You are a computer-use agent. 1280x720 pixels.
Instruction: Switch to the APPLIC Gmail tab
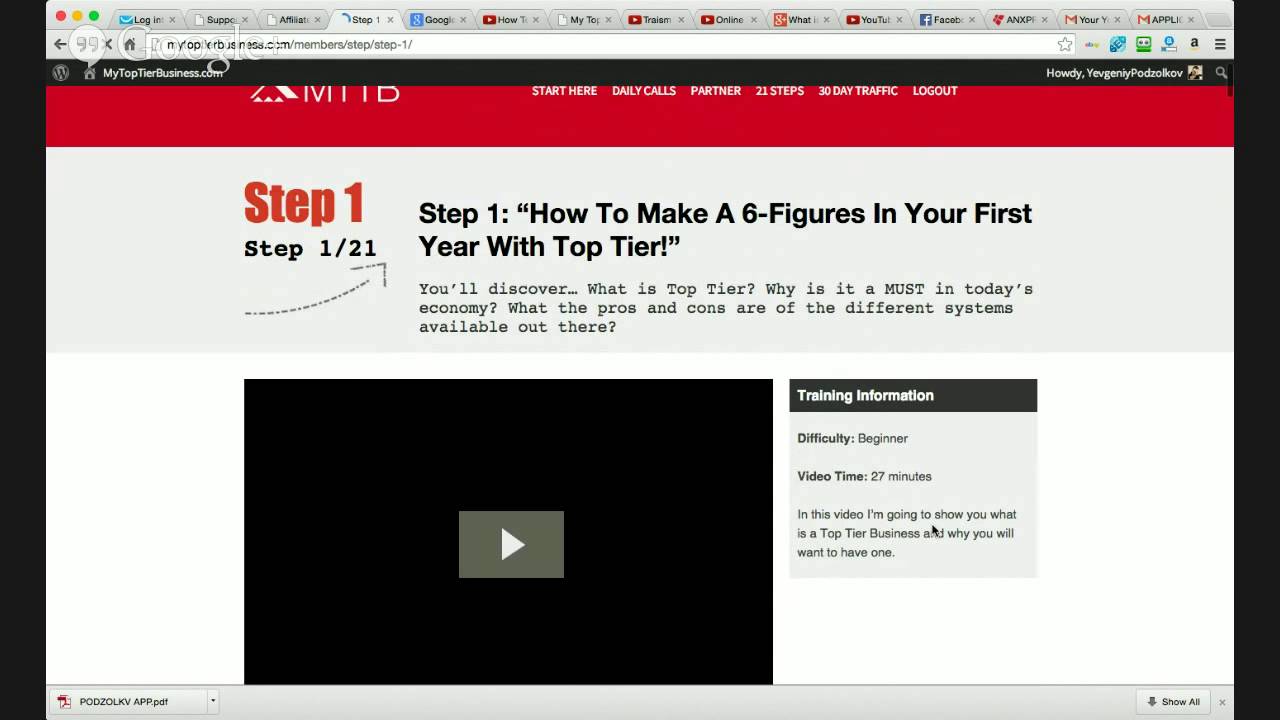(x=1165, y=19)
